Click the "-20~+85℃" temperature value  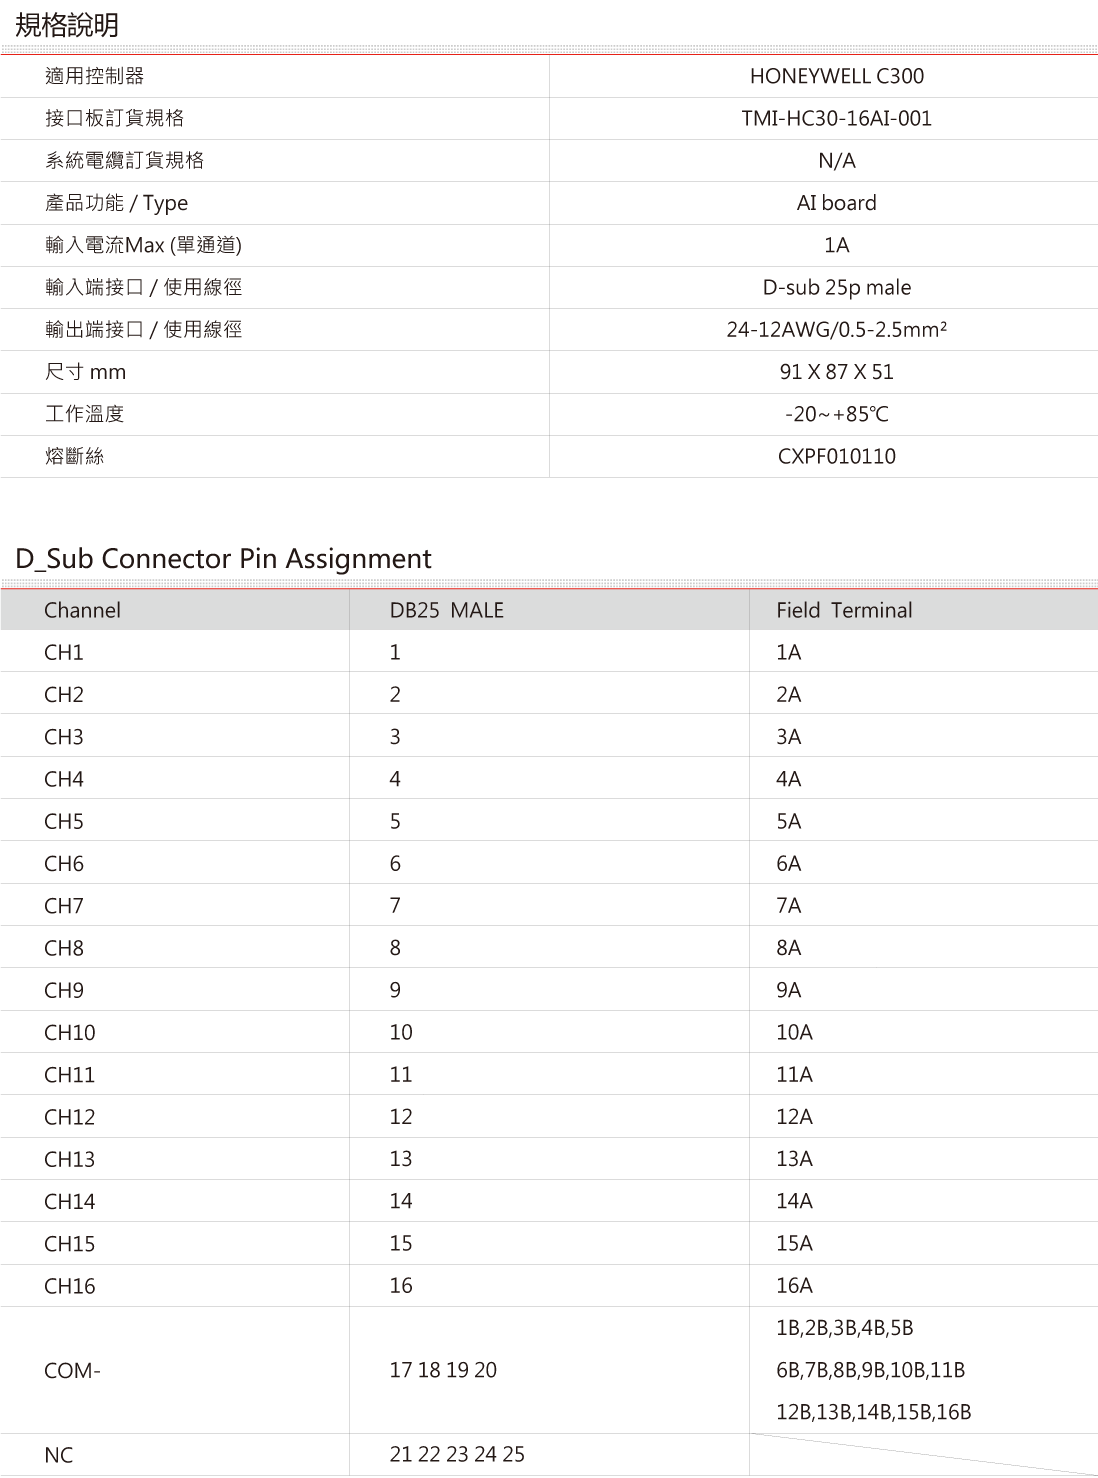coord(837,414)
